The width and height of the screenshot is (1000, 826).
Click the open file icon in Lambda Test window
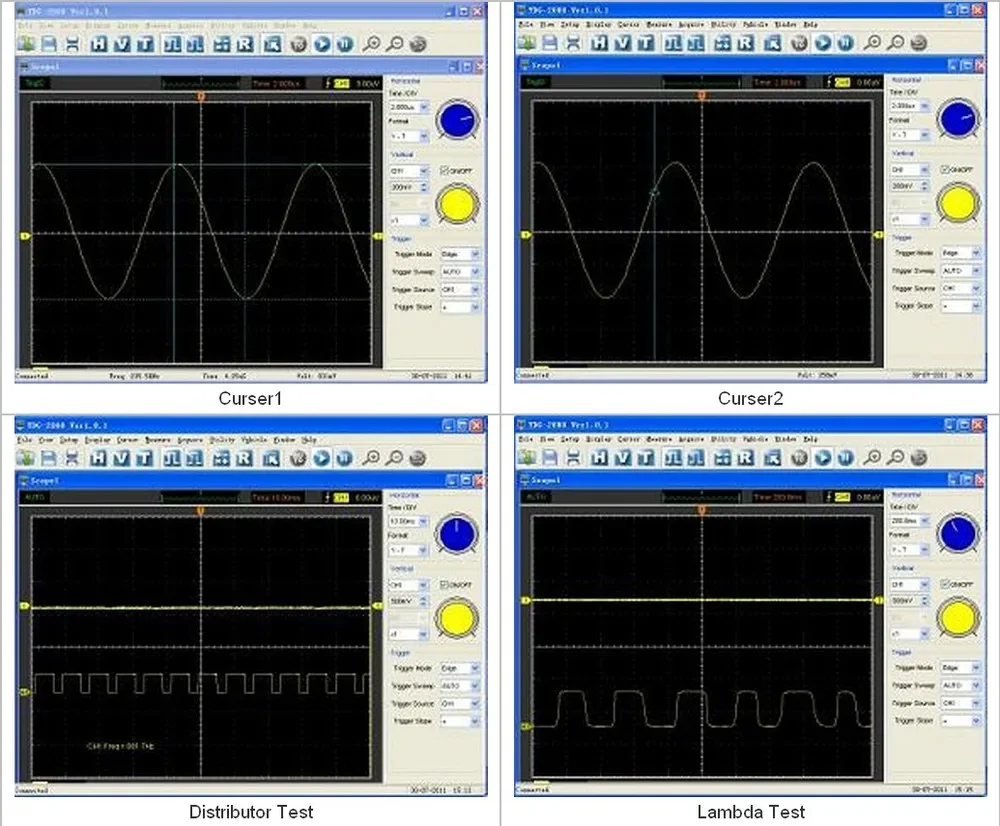pos(527,457)
